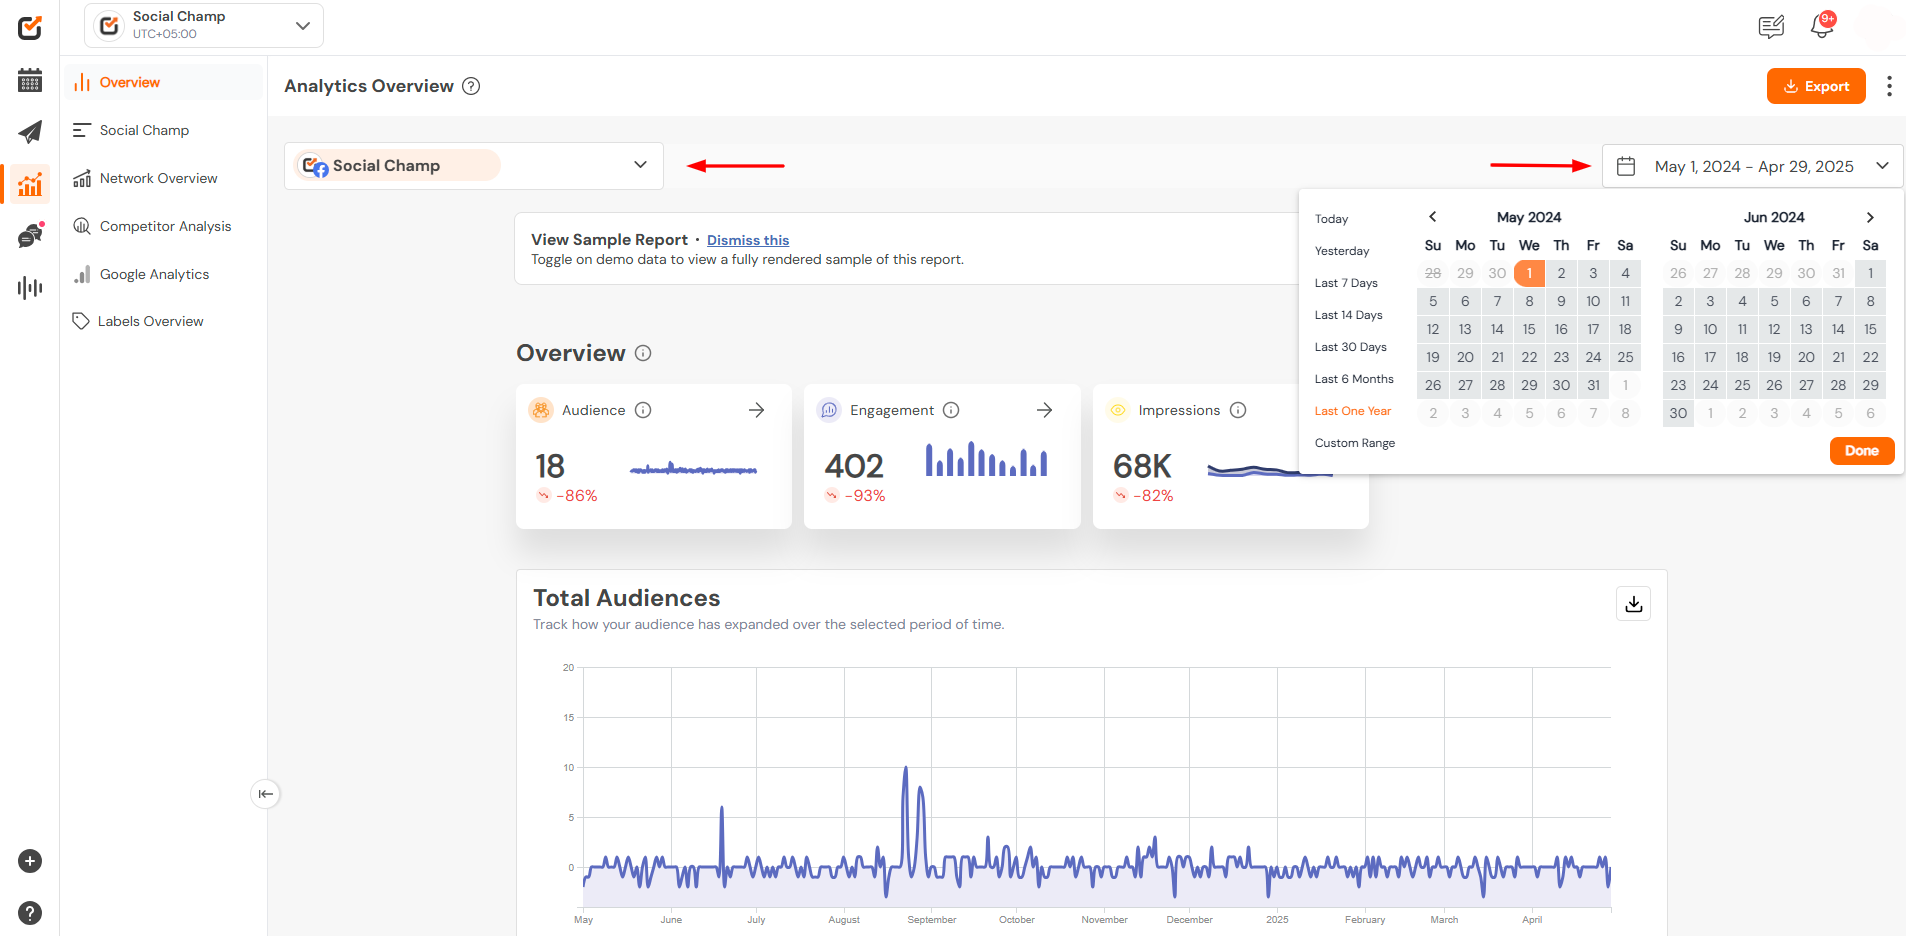Collapse the sidebar with the arrow button
This screenshot has height=936, width=1906.
[x=265, y=794]
